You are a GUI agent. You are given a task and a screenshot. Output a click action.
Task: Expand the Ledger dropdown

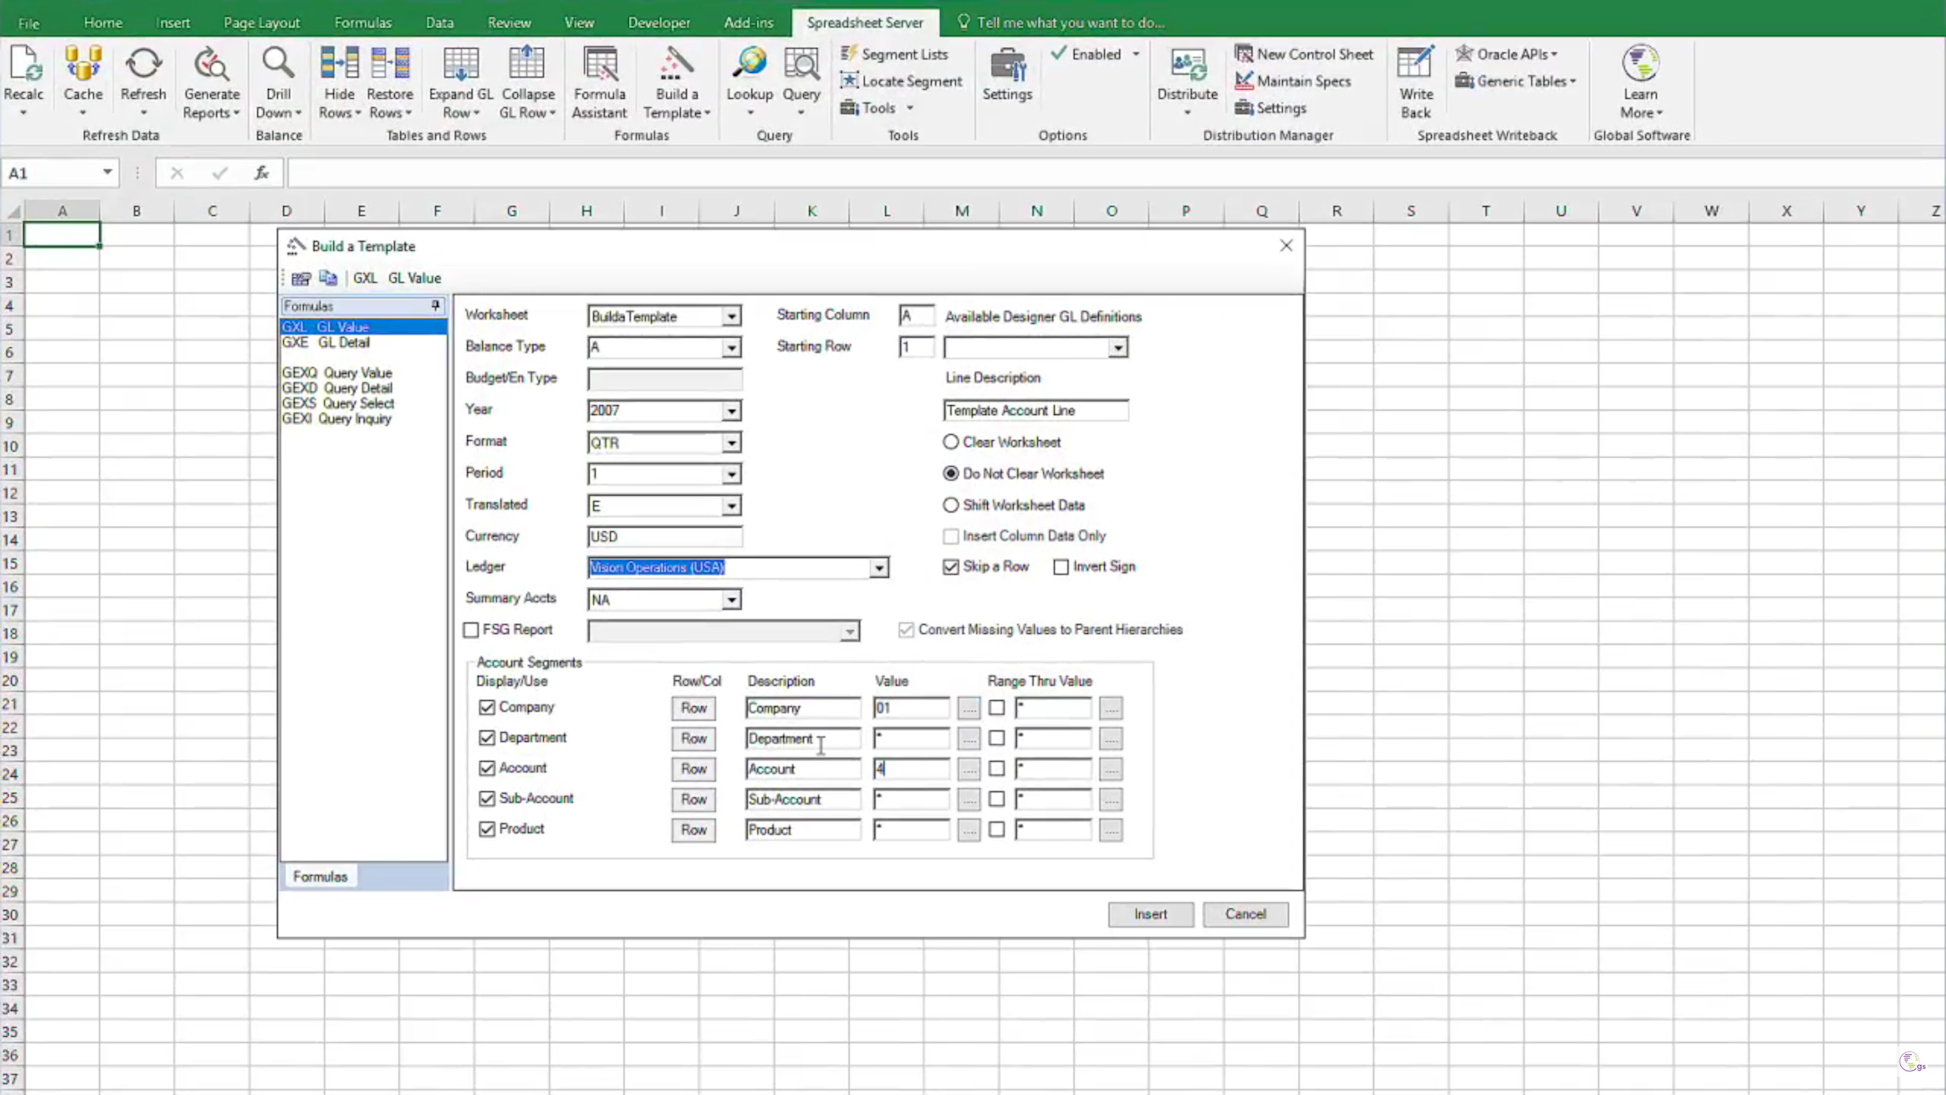pos(879,567)
